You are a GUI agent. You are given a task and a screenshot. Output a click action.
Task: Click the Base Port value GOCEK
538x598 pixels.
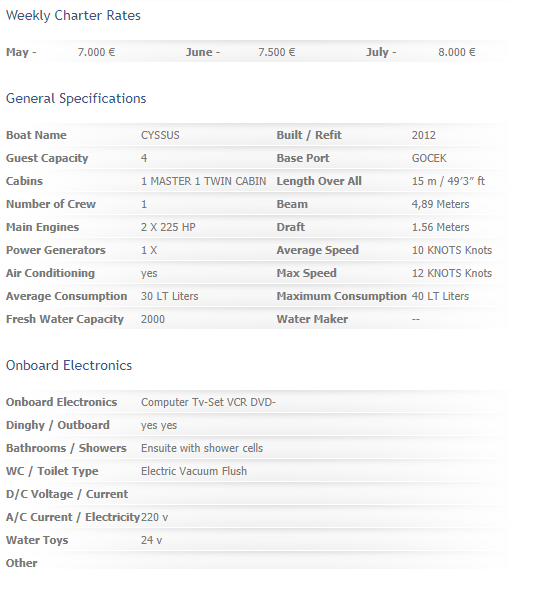click(x=429, y=158)
